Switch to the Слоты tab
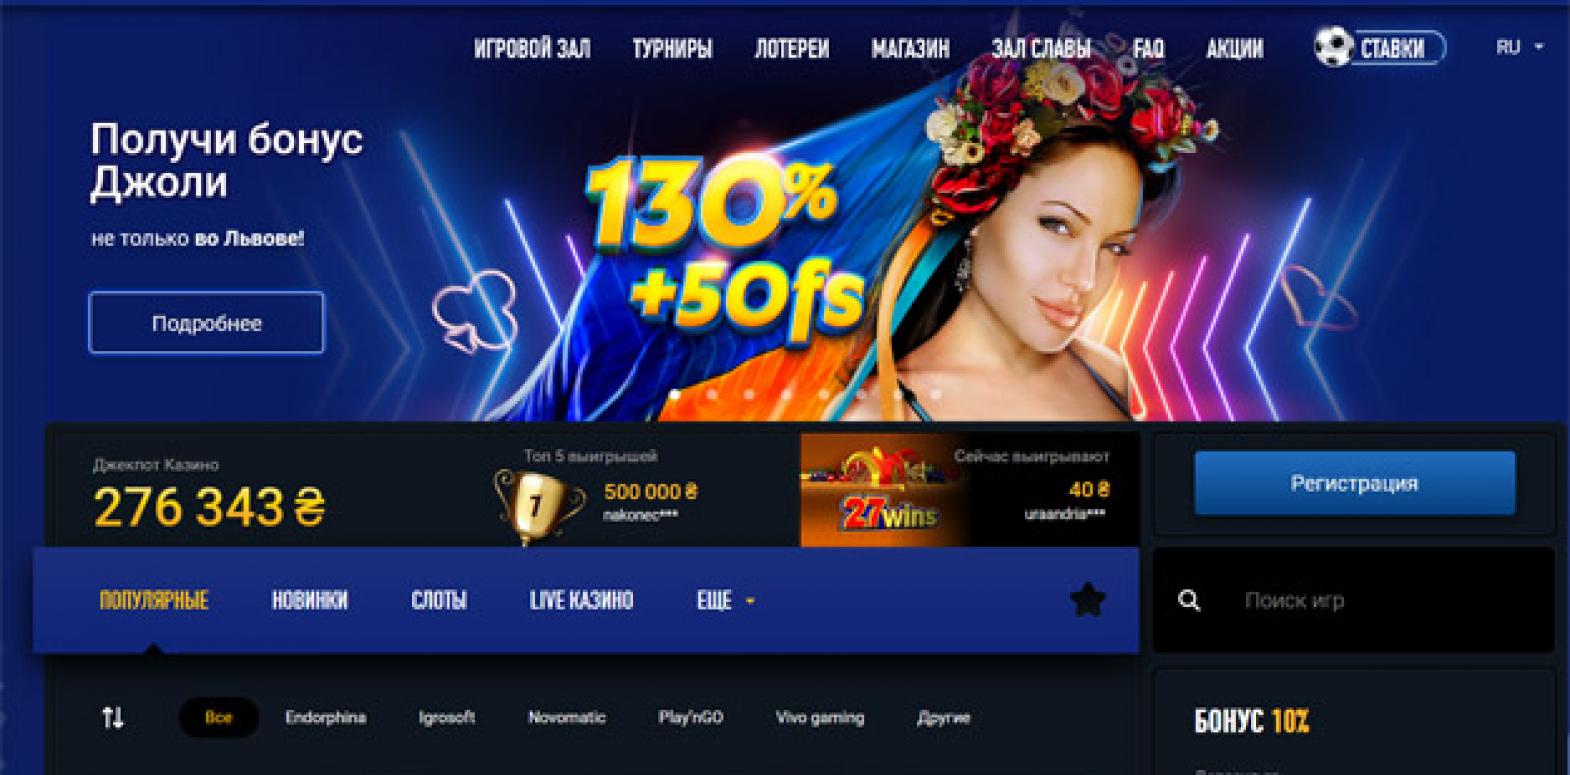1570x775 pixels. pyautogui.click(x=439, y=600)
